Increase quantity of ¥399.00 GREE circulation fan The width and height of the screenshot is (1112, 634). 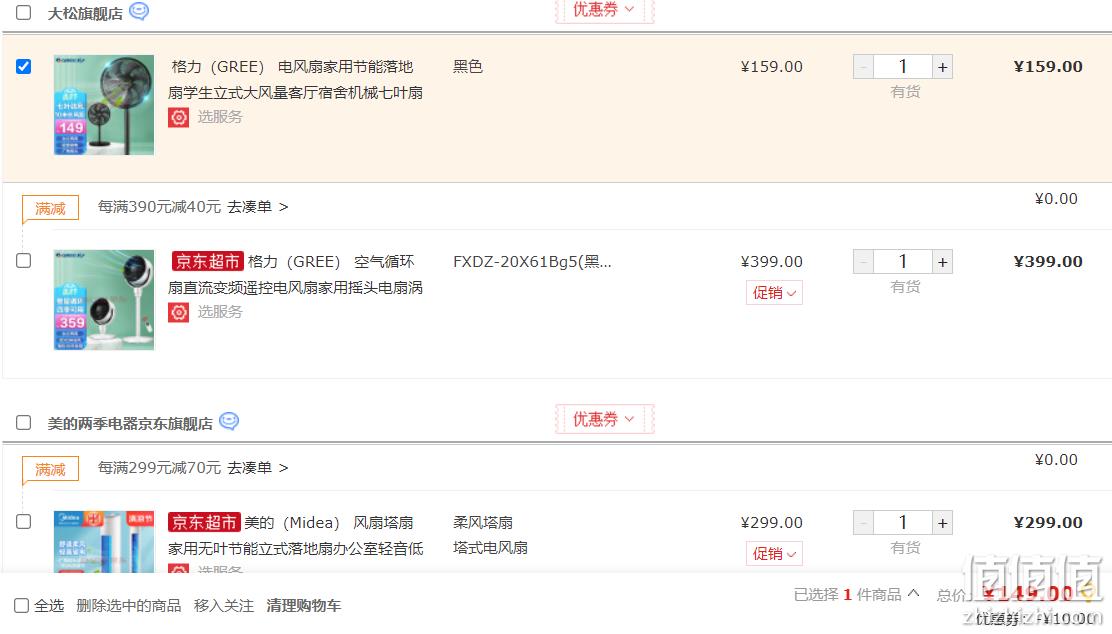(x=942, y=262)
